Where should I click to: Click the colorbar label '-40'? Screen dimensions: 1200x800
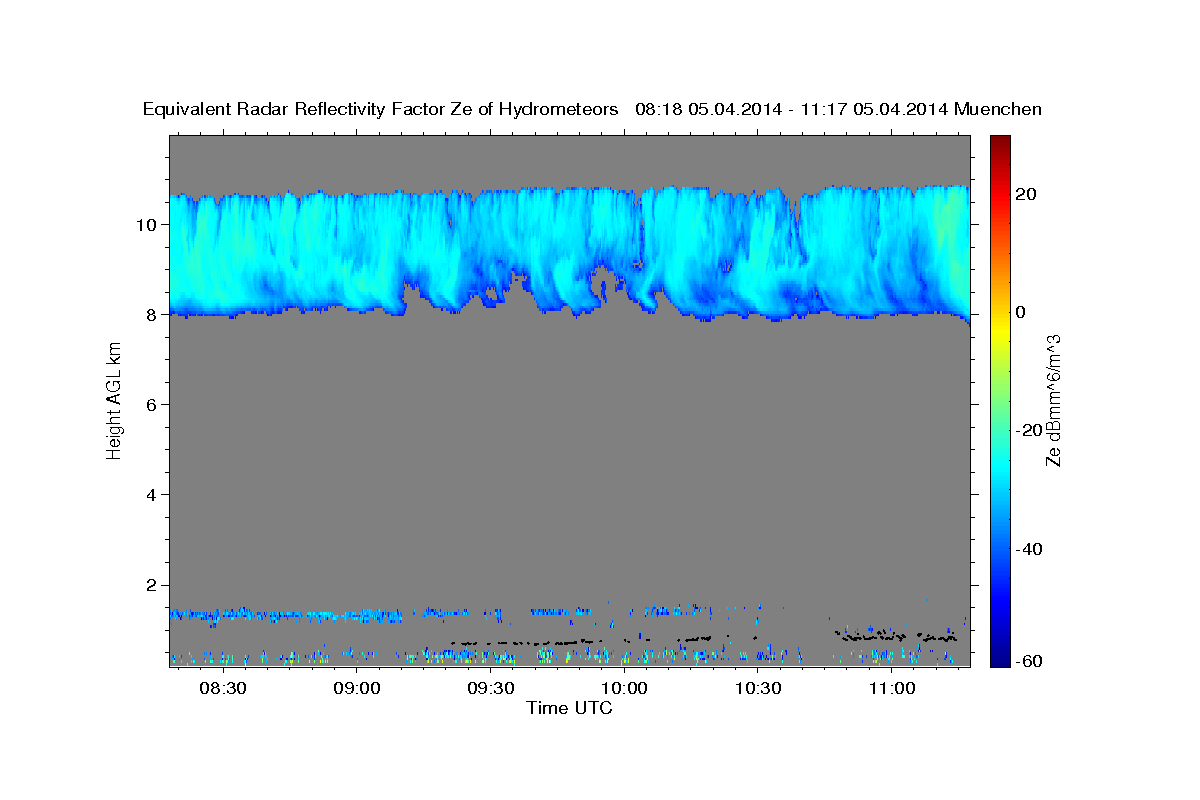[x=1027, y=549]
